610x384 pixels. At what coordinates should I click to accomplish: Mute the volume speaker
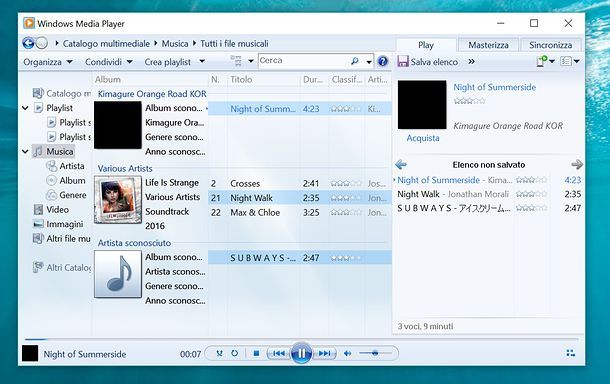click(347, 353)
